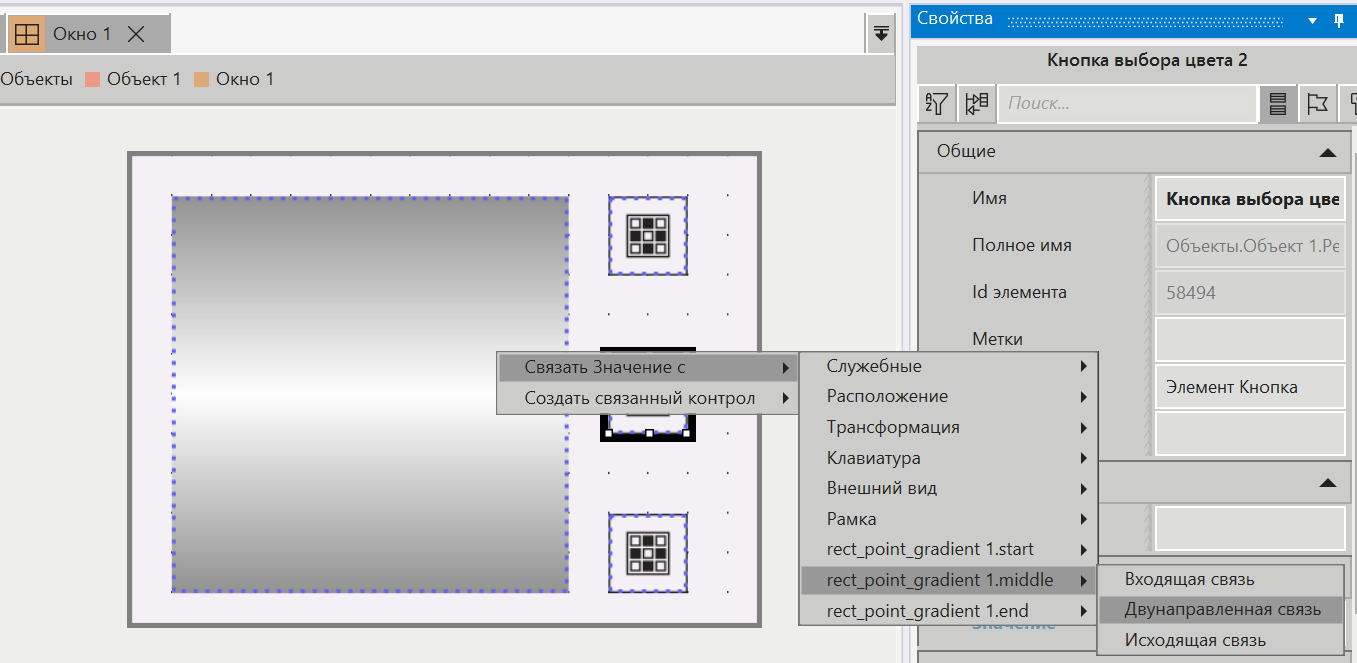The height and width of the screenshot is (663, 1357).
Task: Close the Окно 1 tab
Action: (x=137, y=34)
